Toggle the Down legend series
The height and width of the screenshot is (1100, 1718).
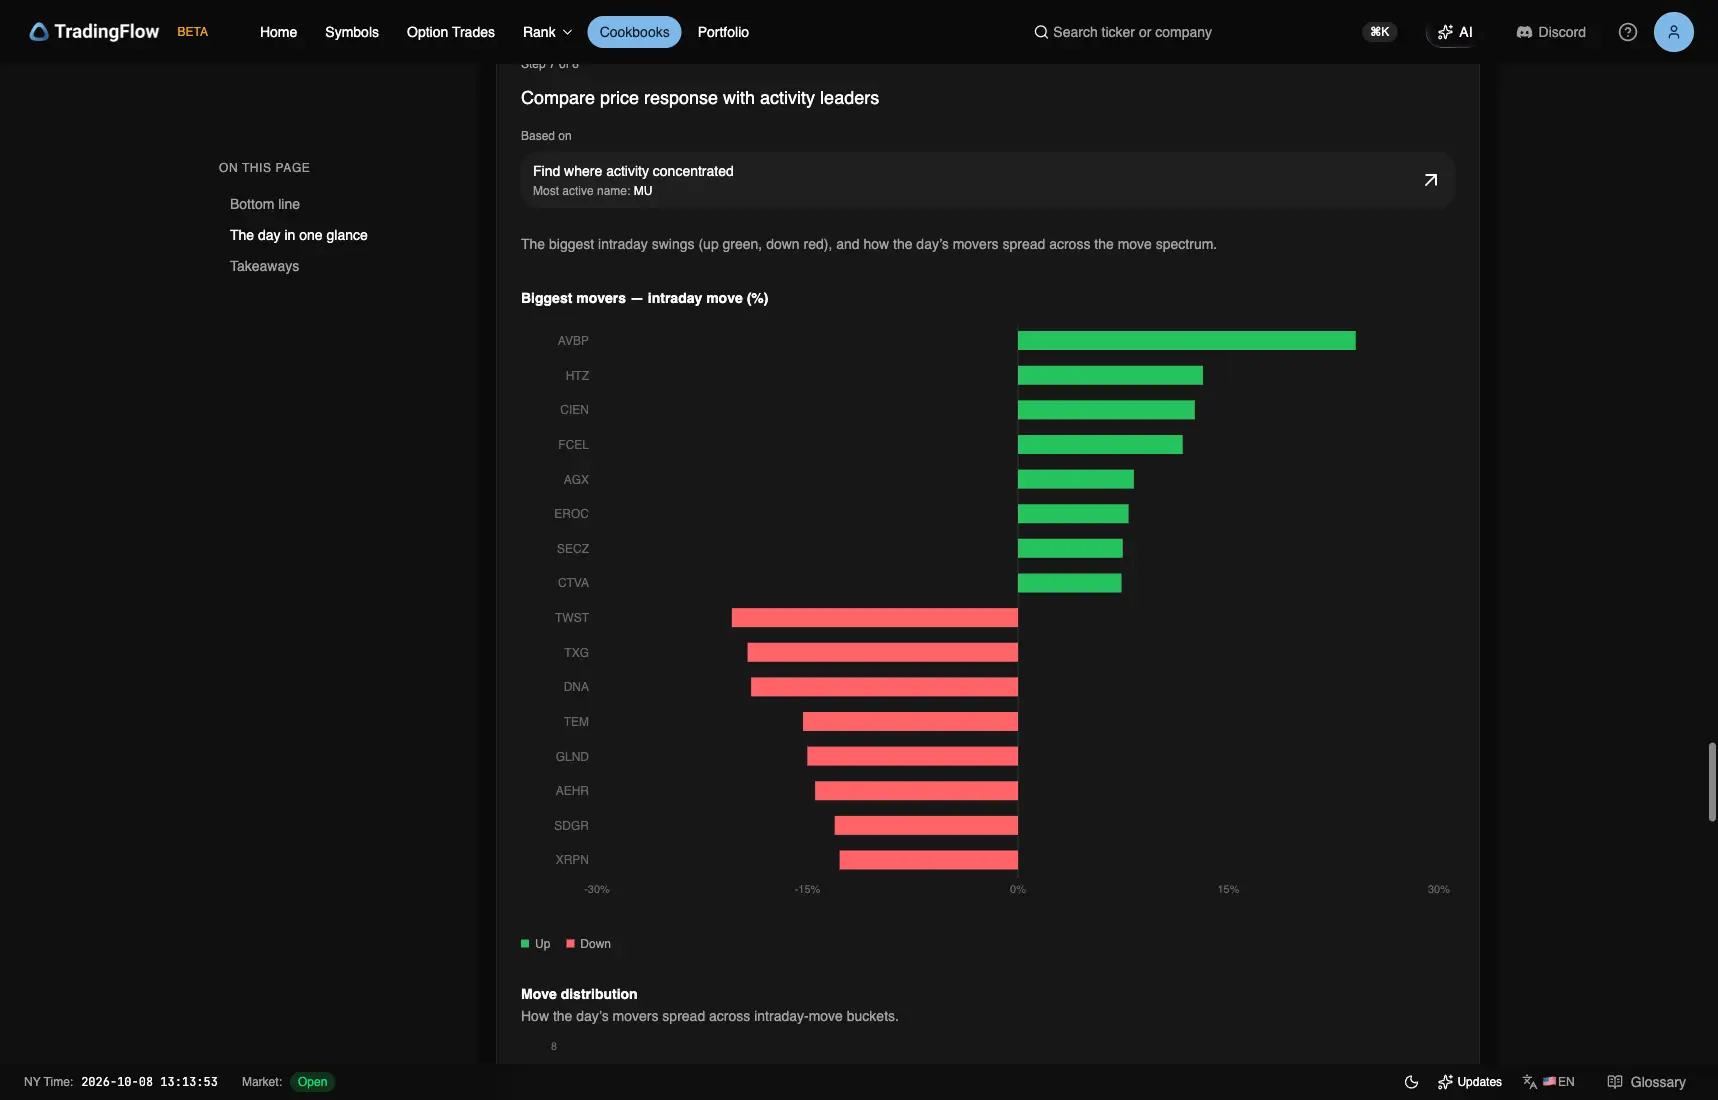click(589, 944)
